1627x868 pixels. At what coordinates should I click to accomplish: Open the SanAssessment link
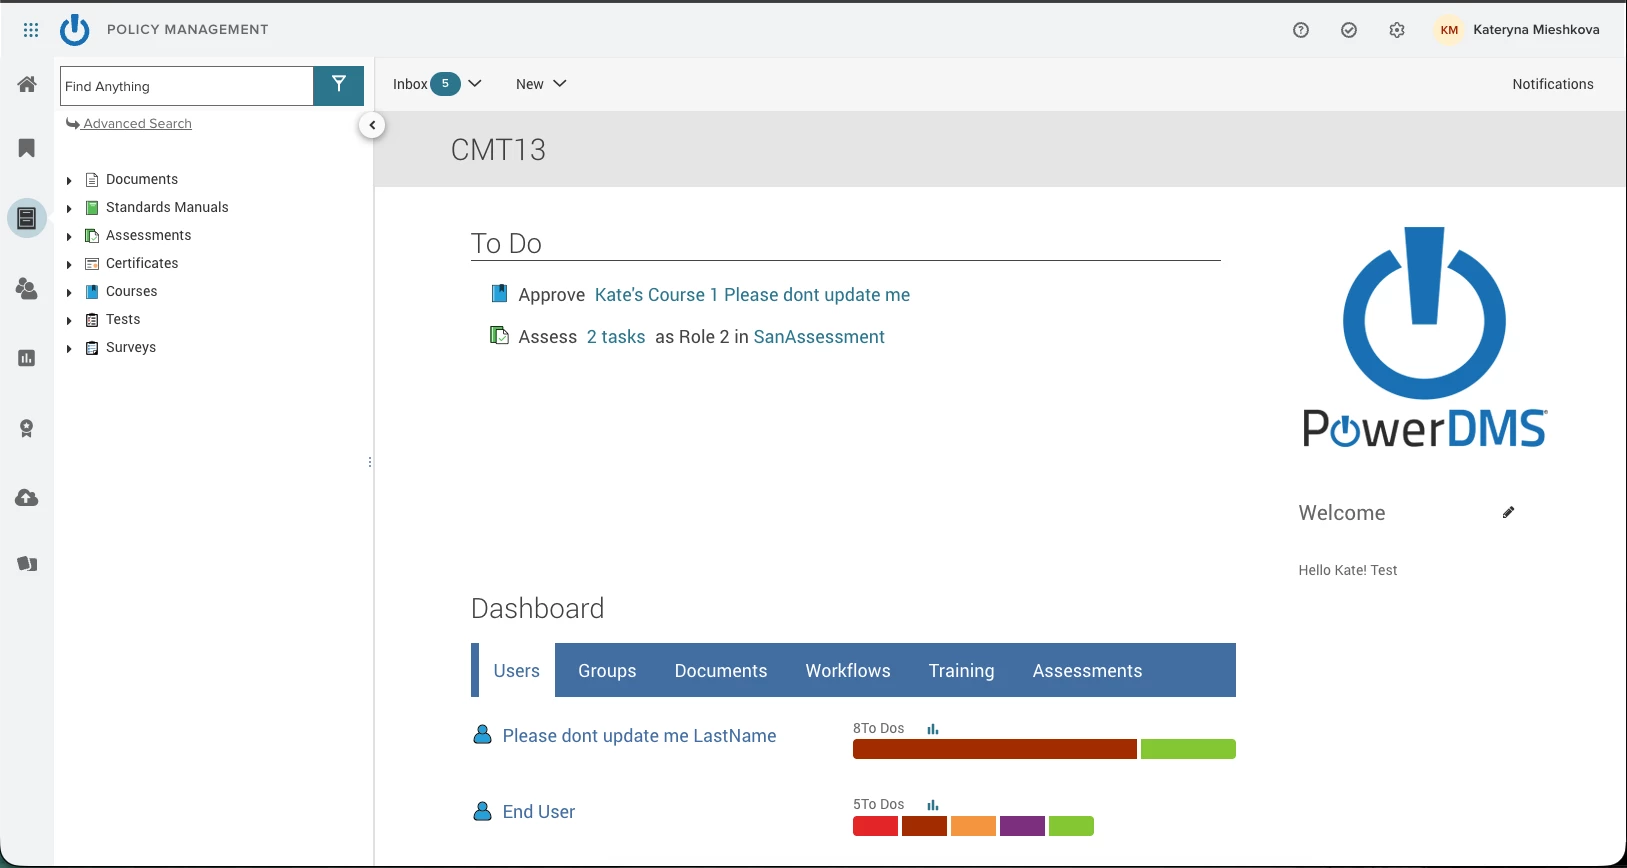[x=819, y=337]
